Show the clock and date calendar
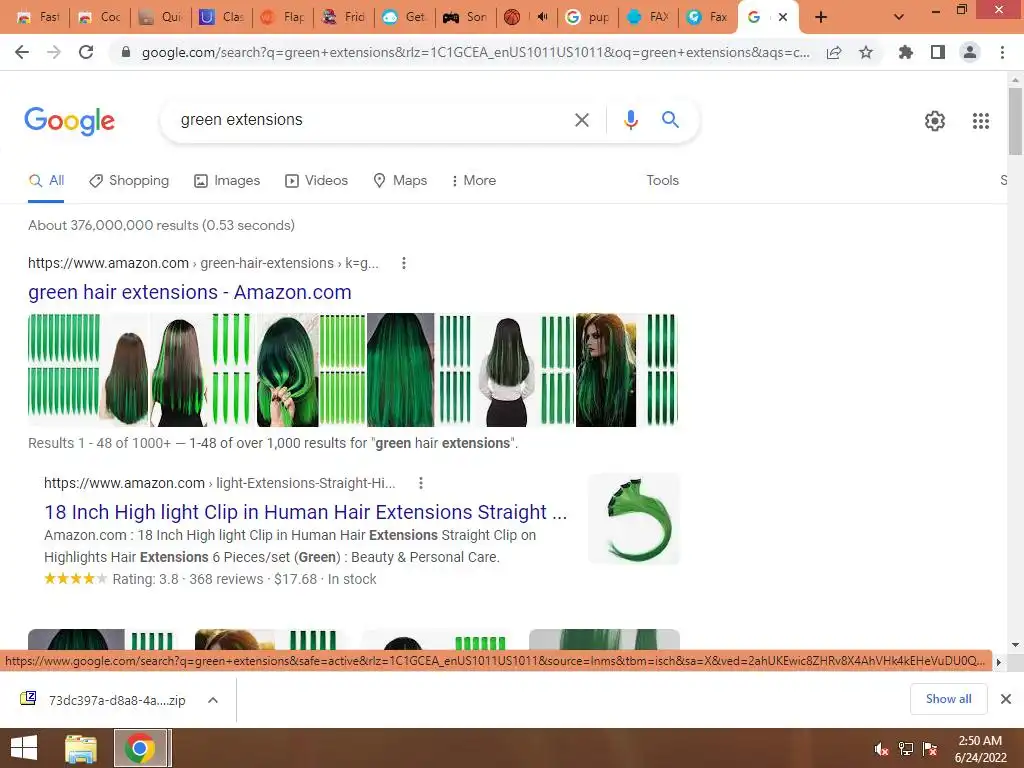1024x768 pixels. (980, 749)
